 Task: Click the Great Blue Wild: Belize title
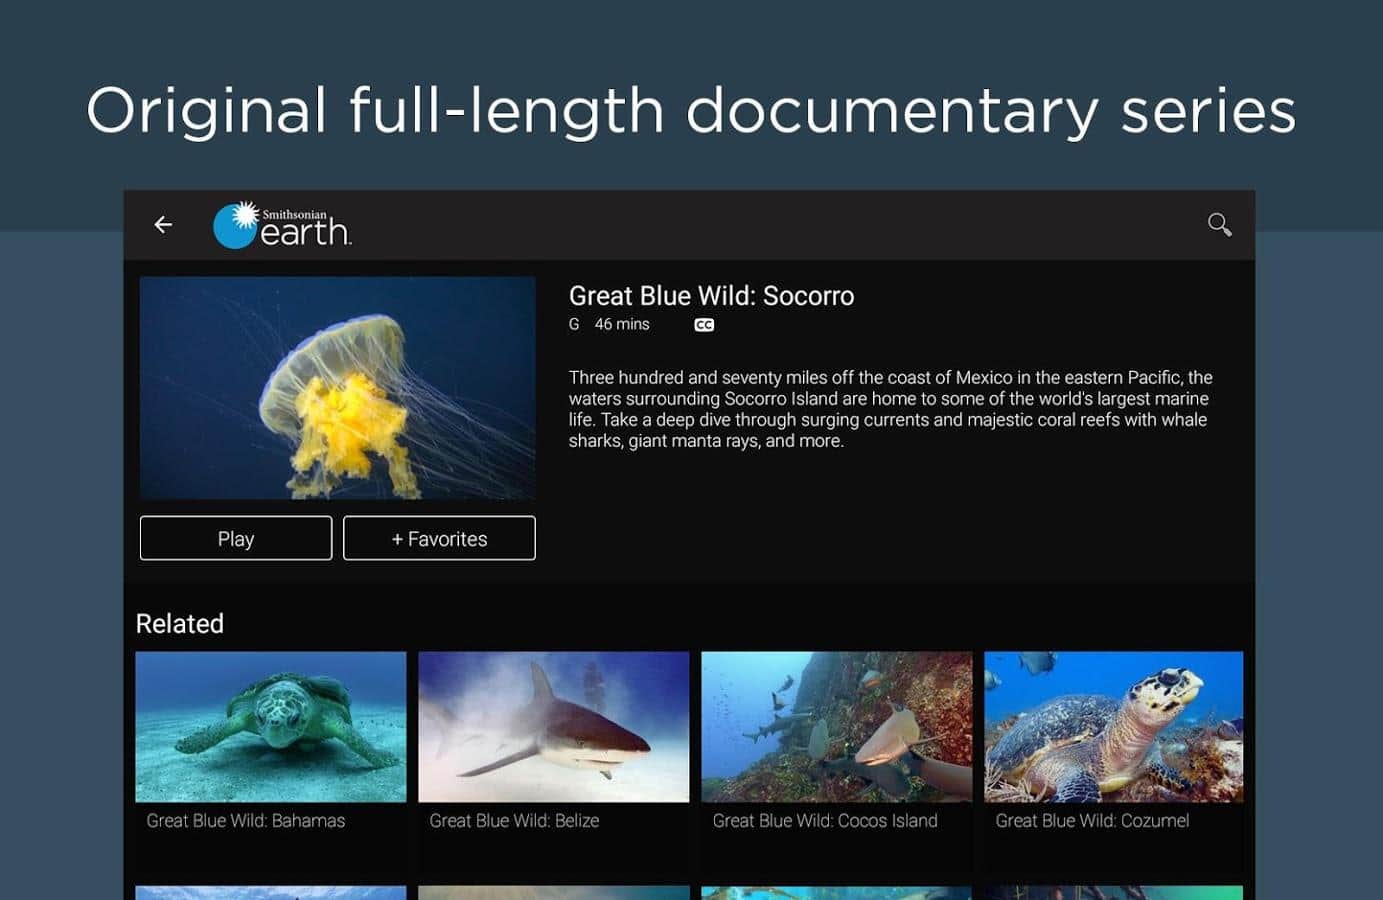(x=514, y=821)
